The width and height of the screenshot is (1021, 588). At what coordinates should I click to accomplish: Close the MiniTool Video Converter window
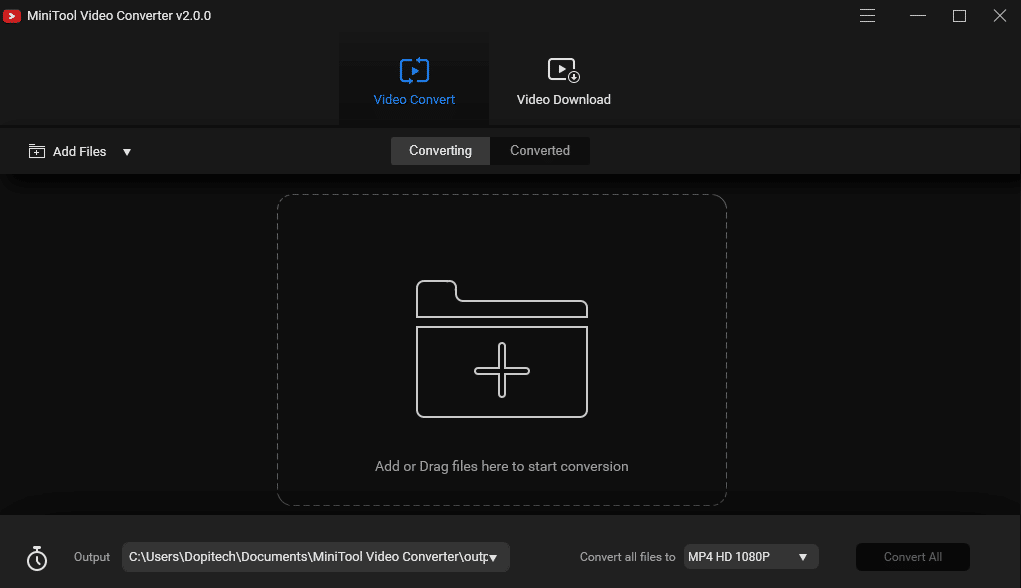tap(1000, 16)
